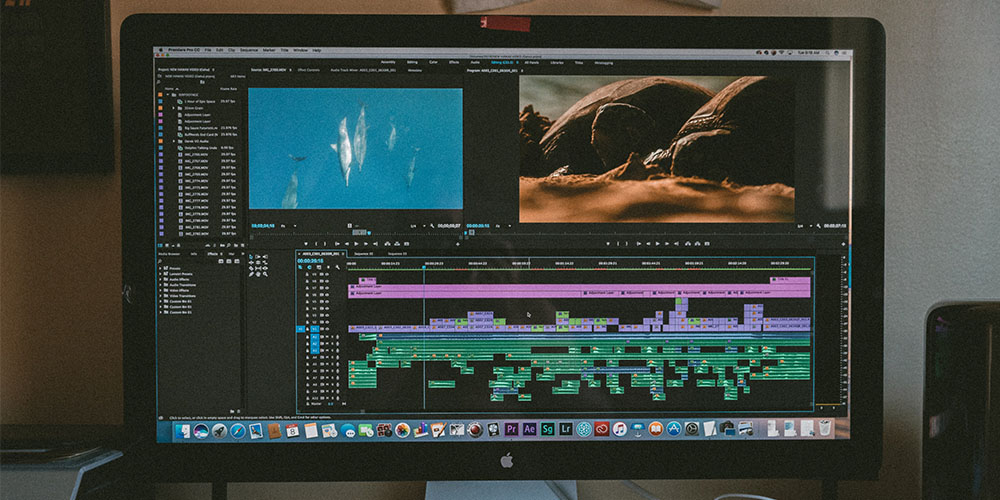Expand the Lumetri Presets folder
1000x500 pixels.
point(160,274)
